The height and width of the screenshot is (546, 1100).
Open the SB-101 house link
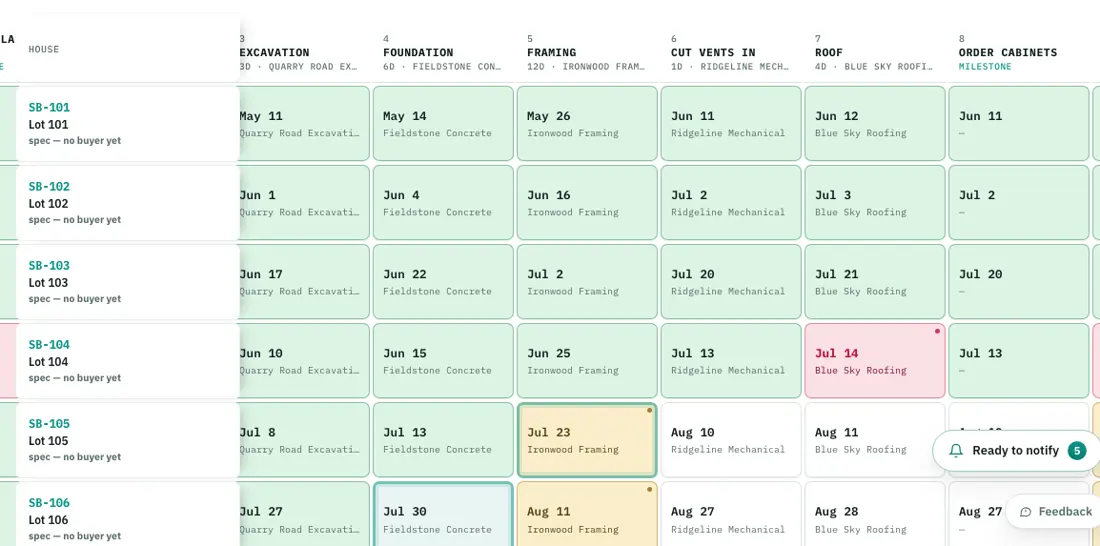pos(49,107)
